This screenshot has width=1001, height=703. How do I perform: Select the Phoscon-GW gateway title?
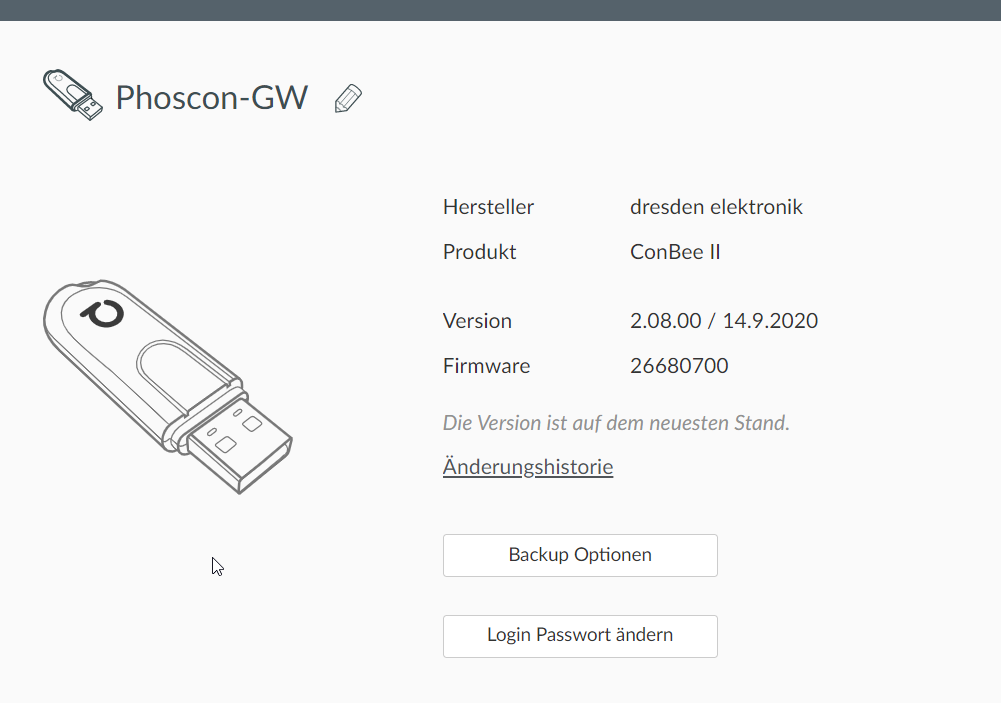pyautogui.click(x=212, y=98)
